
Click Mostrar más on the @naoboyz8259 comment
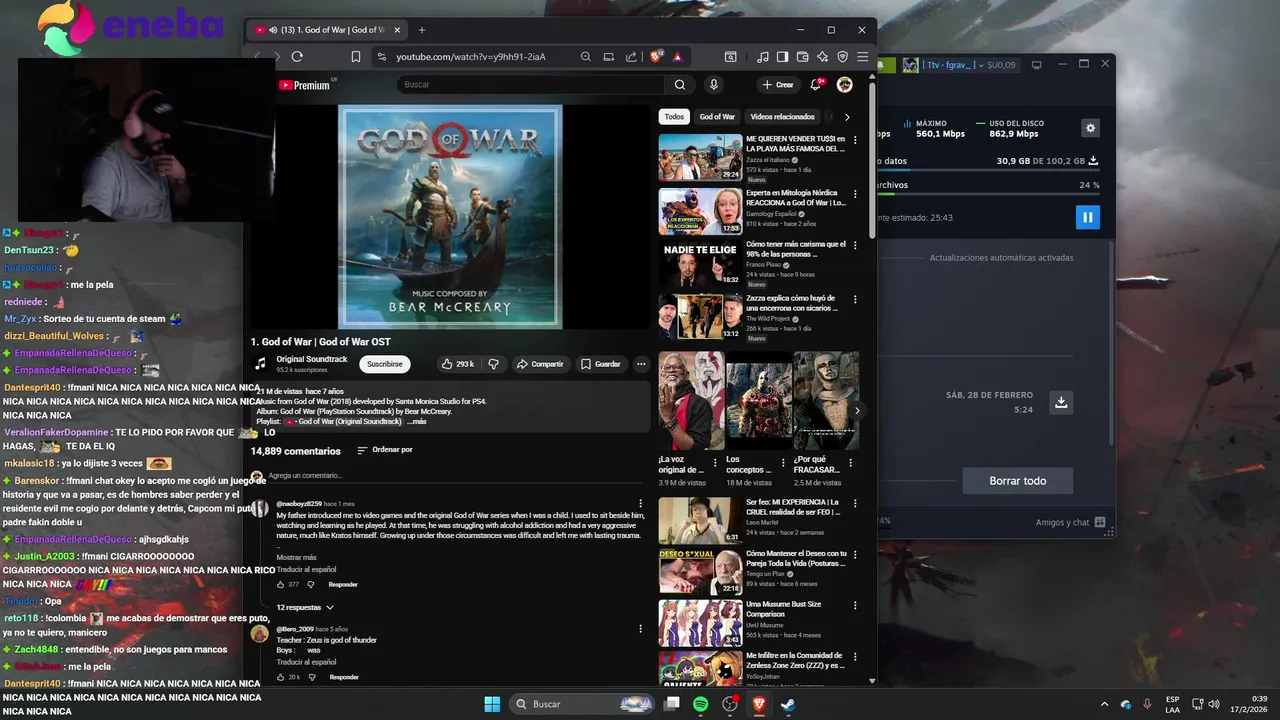point(296,557)
